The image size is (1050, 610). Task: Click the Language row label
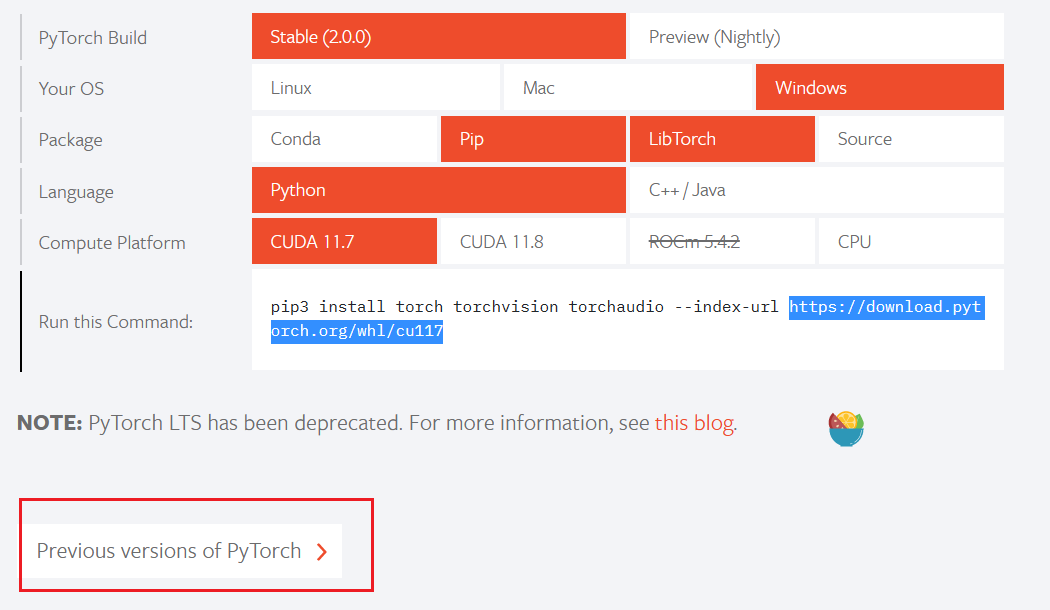pos(76,192)
